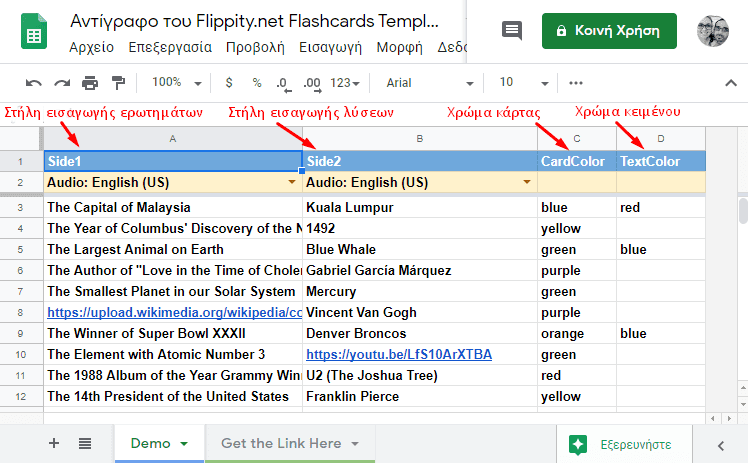Click the document title text
Image resolution: width=748 pixels, height=463 pixels.
(x=254, y=21)
